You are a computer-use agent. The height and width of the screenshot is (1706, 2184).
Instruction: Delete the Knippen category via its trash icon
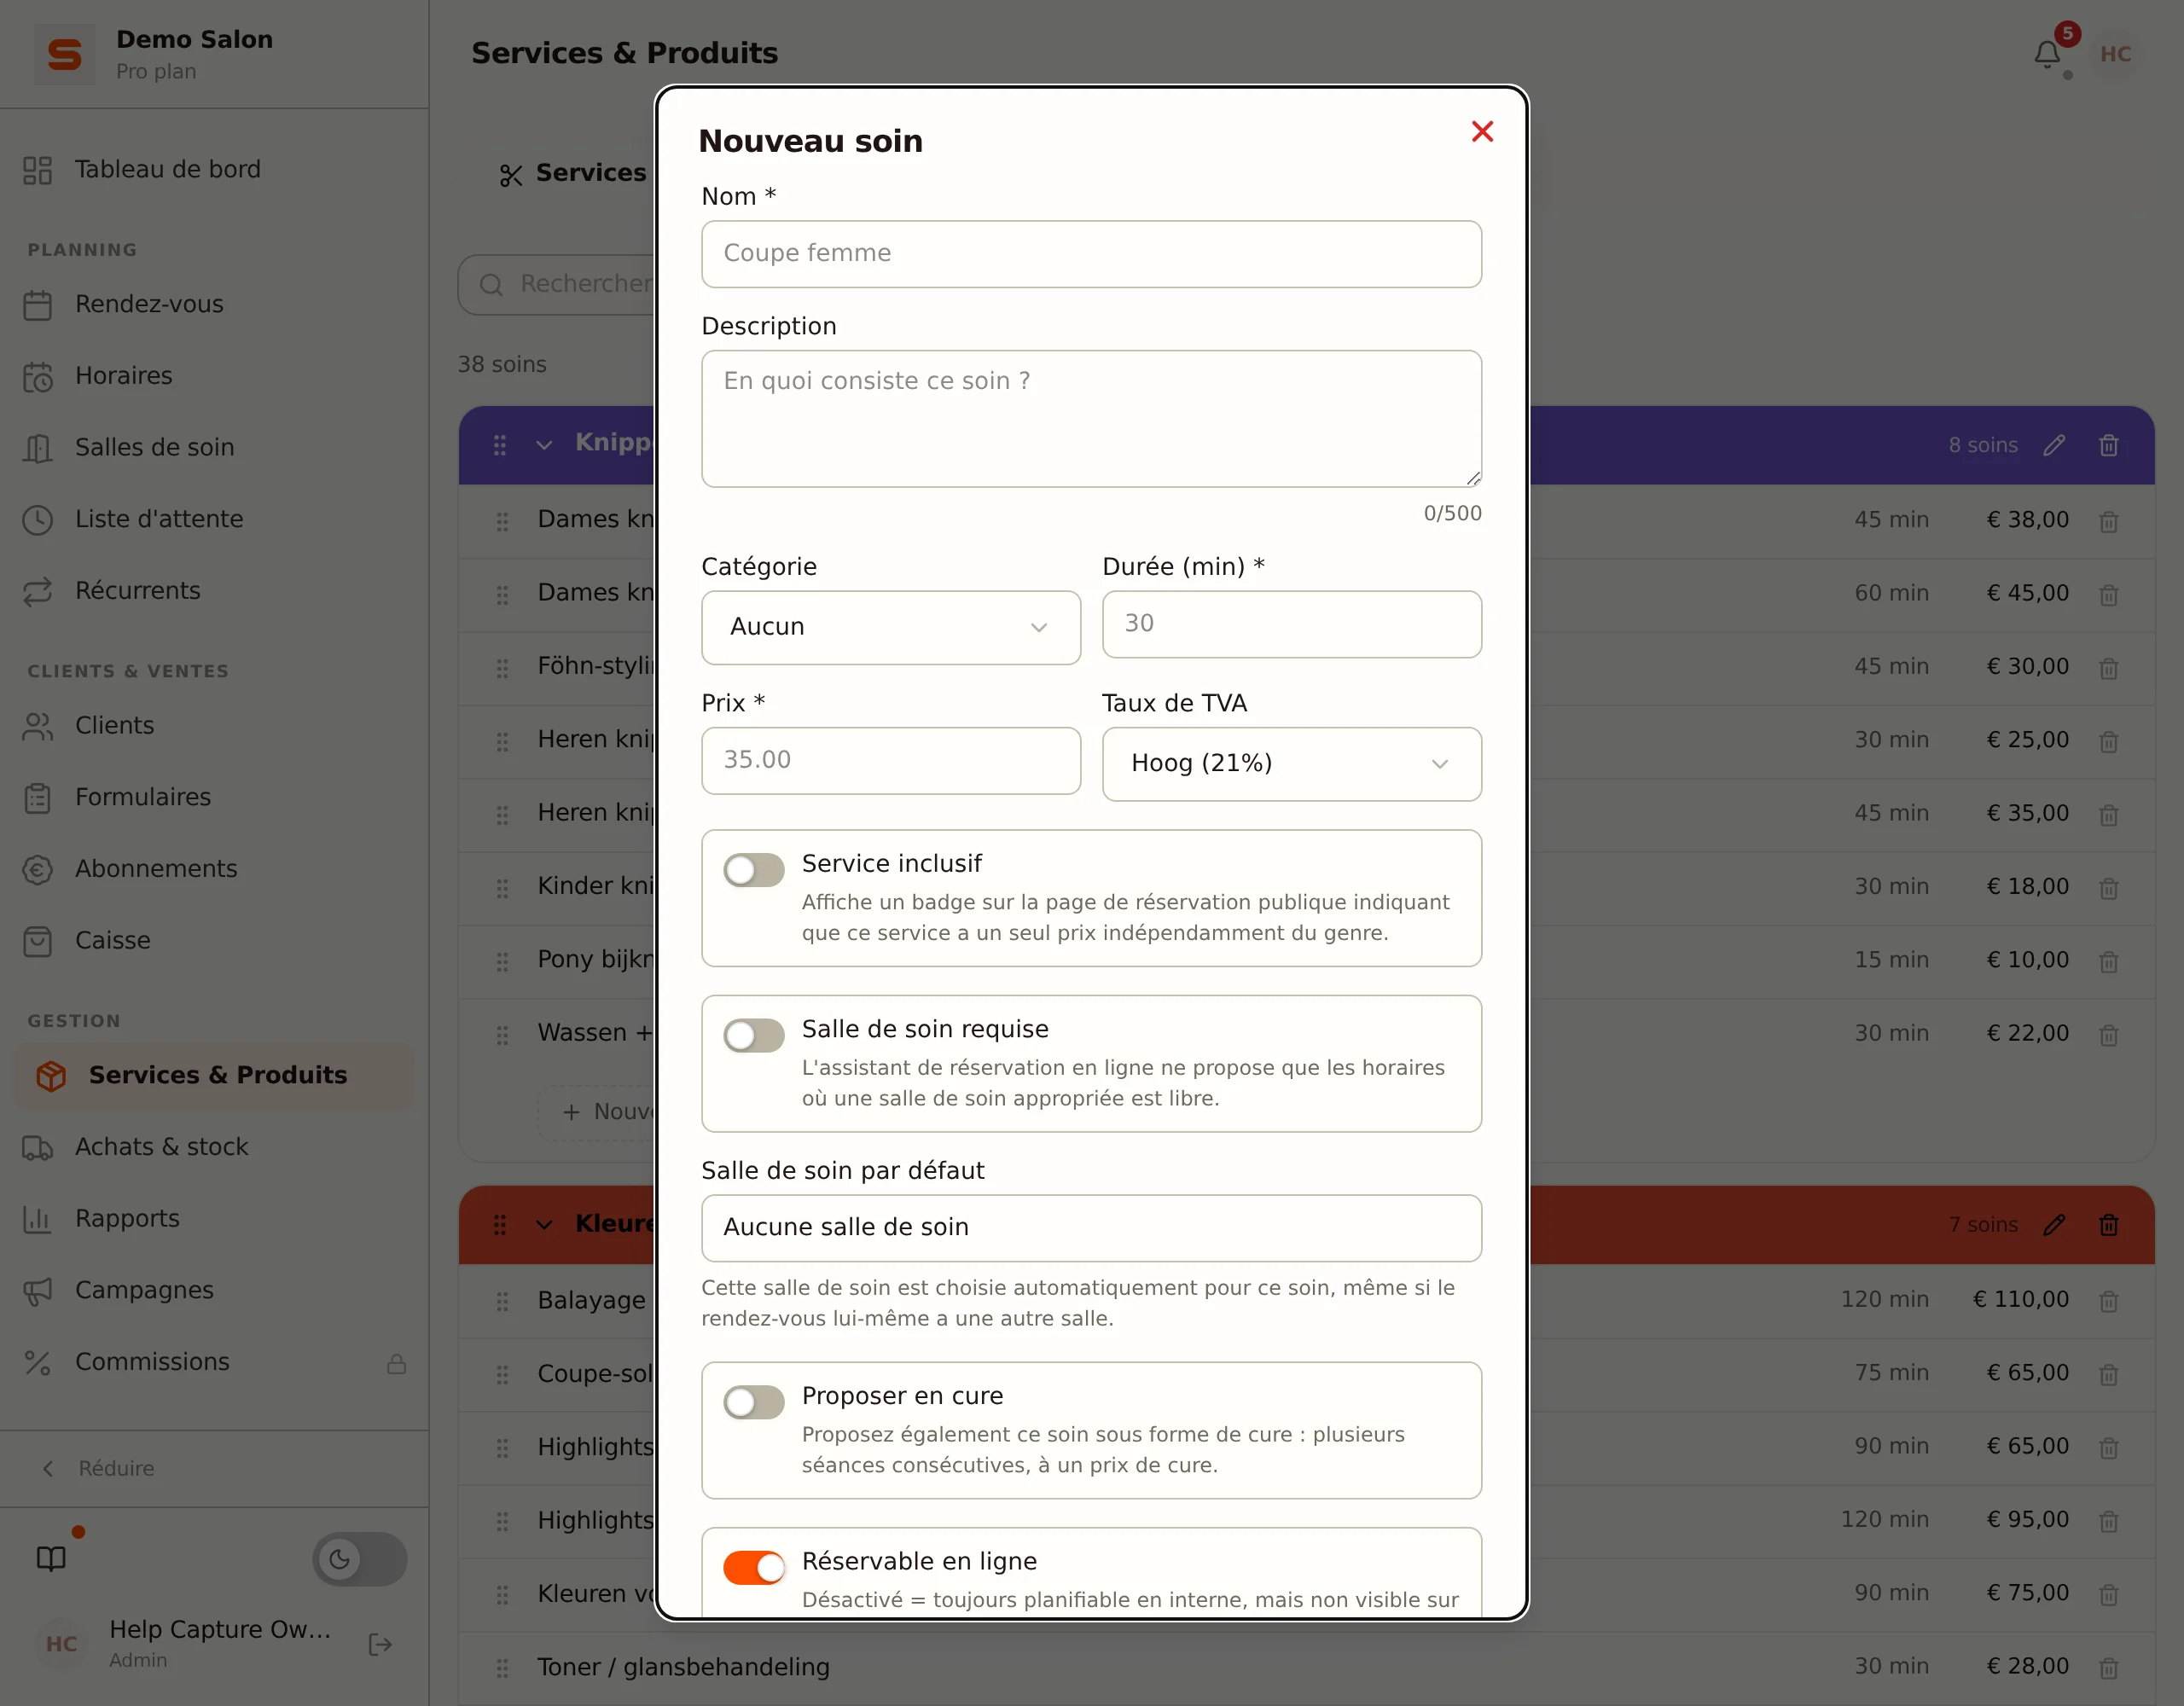pyautogui.click(x=2108, y=445)
